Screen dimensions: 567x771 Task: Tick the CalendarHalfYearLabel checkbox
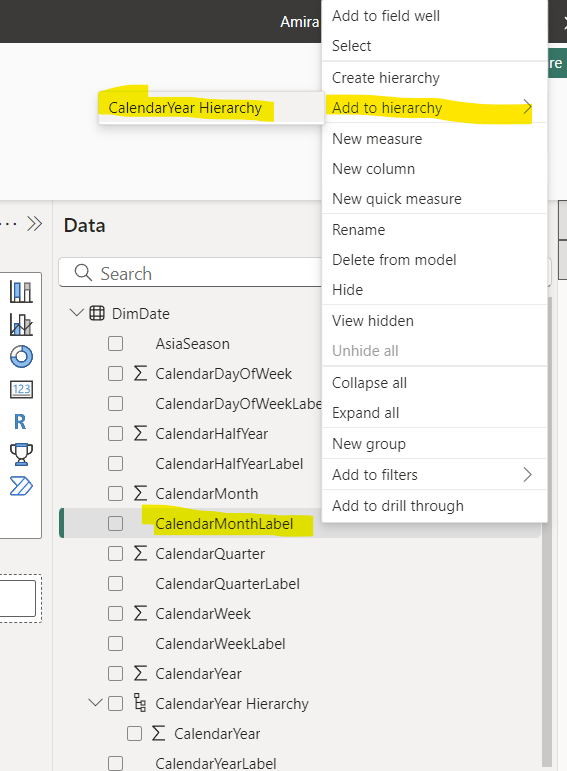point(116,464)
